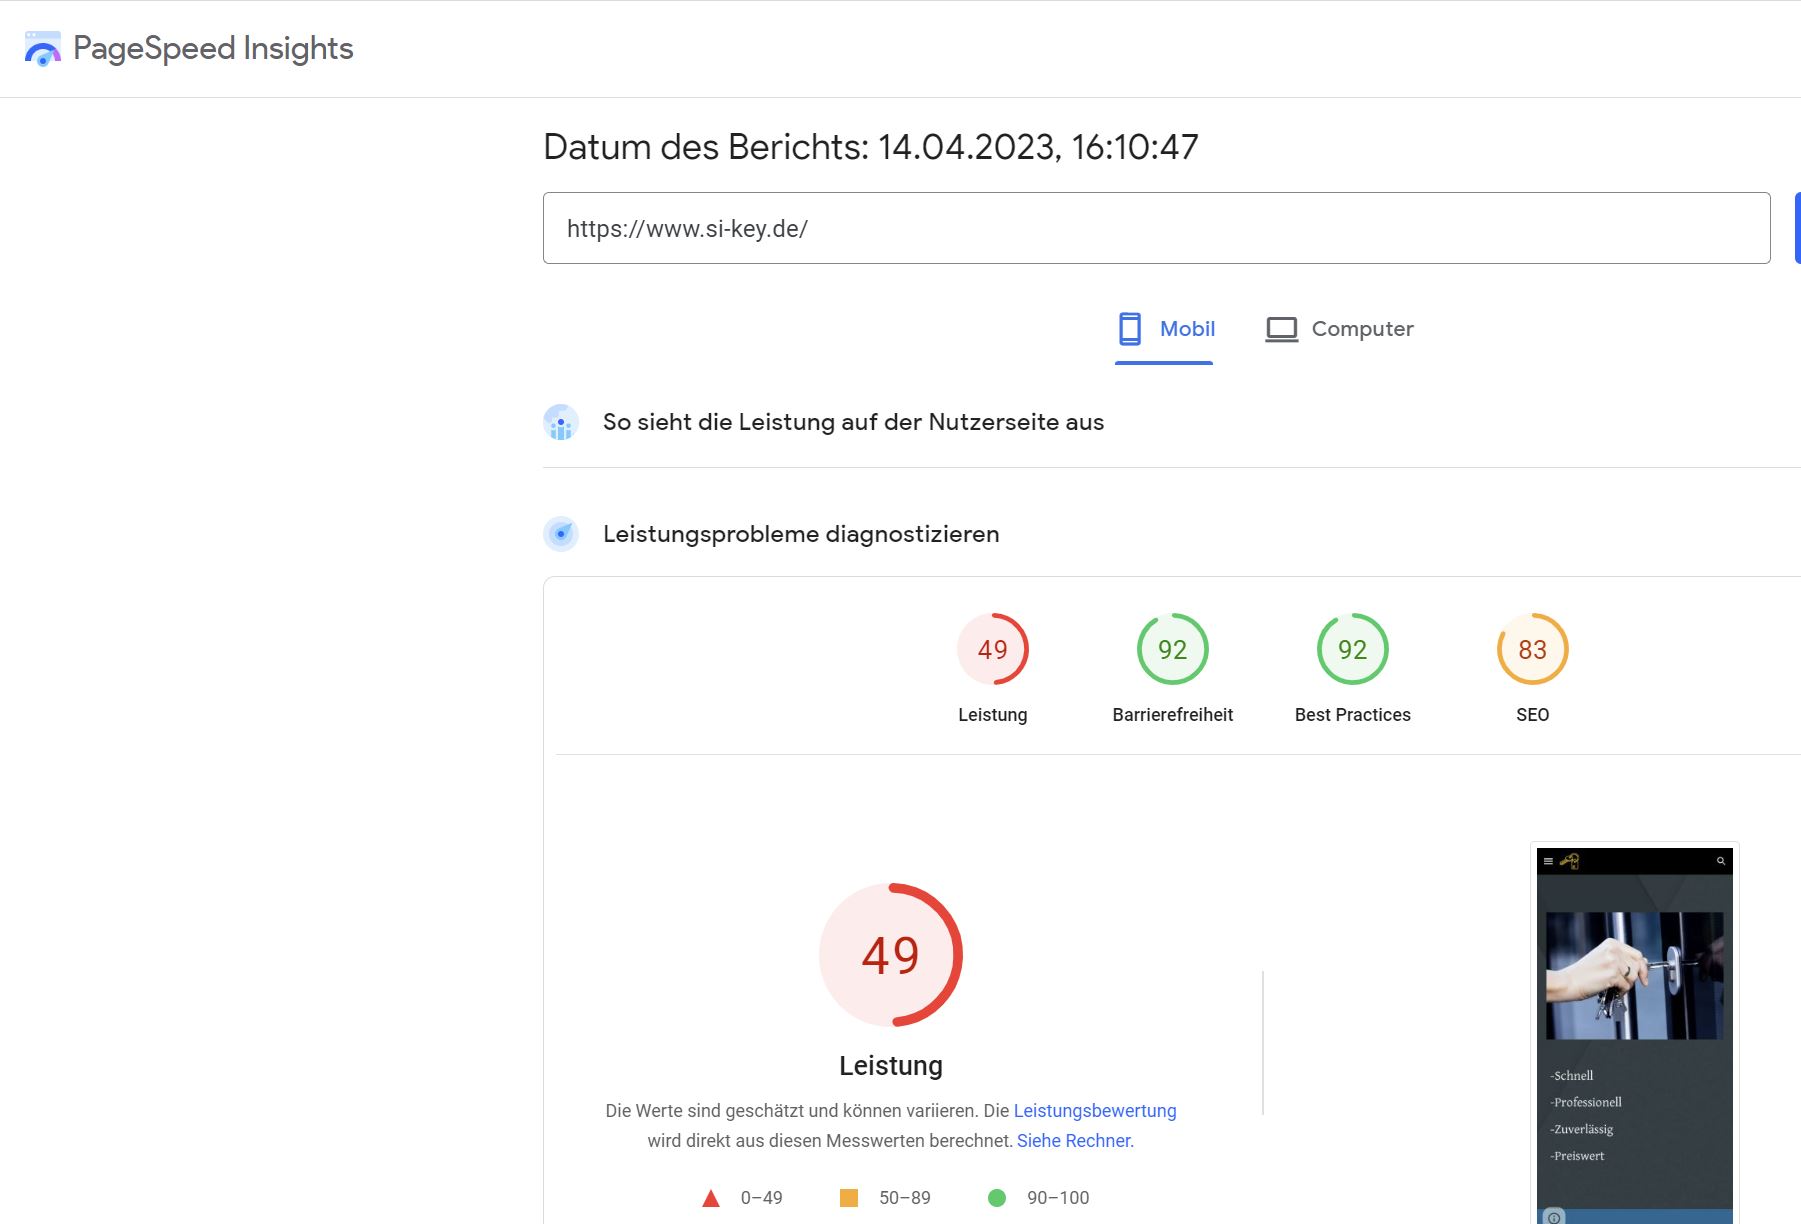Select the Best Practices 92 score gauge
The image size is (1801, 1224).
[1353, 649]
